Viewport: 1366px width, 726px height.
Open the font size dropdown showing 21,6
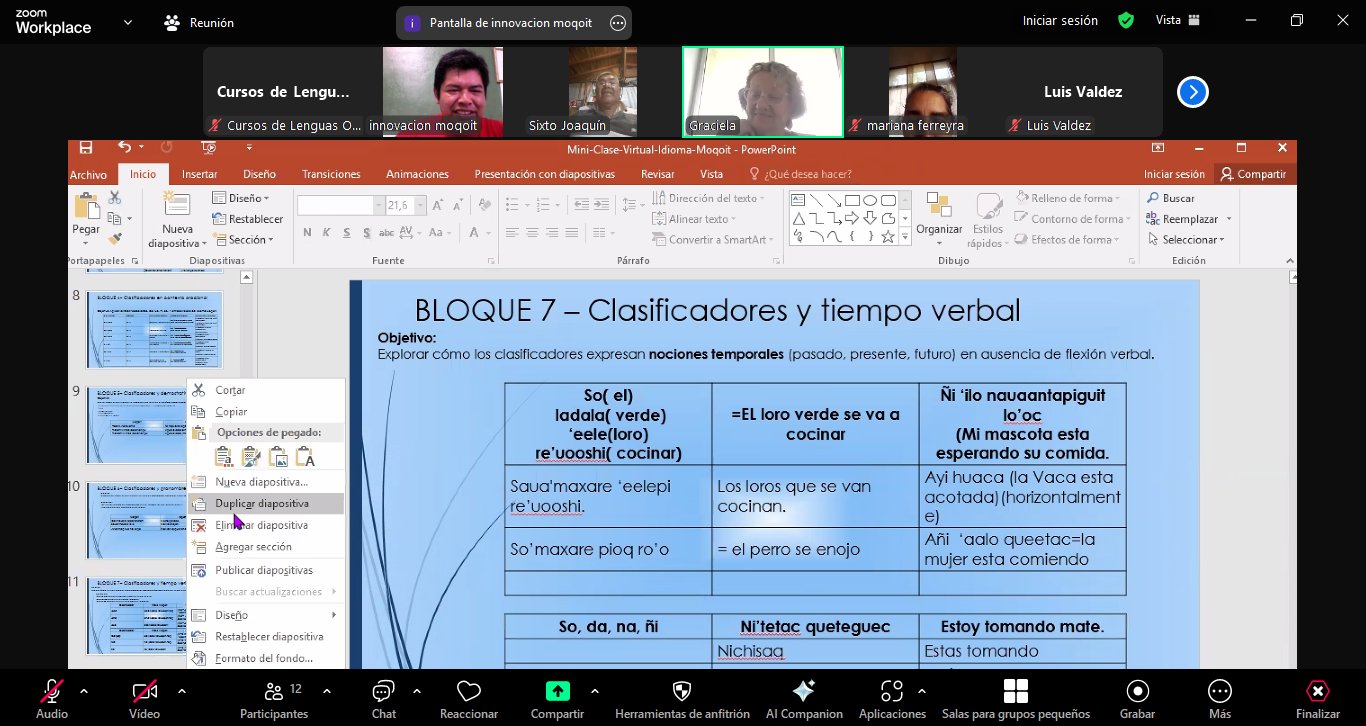(x=419, y=206)
